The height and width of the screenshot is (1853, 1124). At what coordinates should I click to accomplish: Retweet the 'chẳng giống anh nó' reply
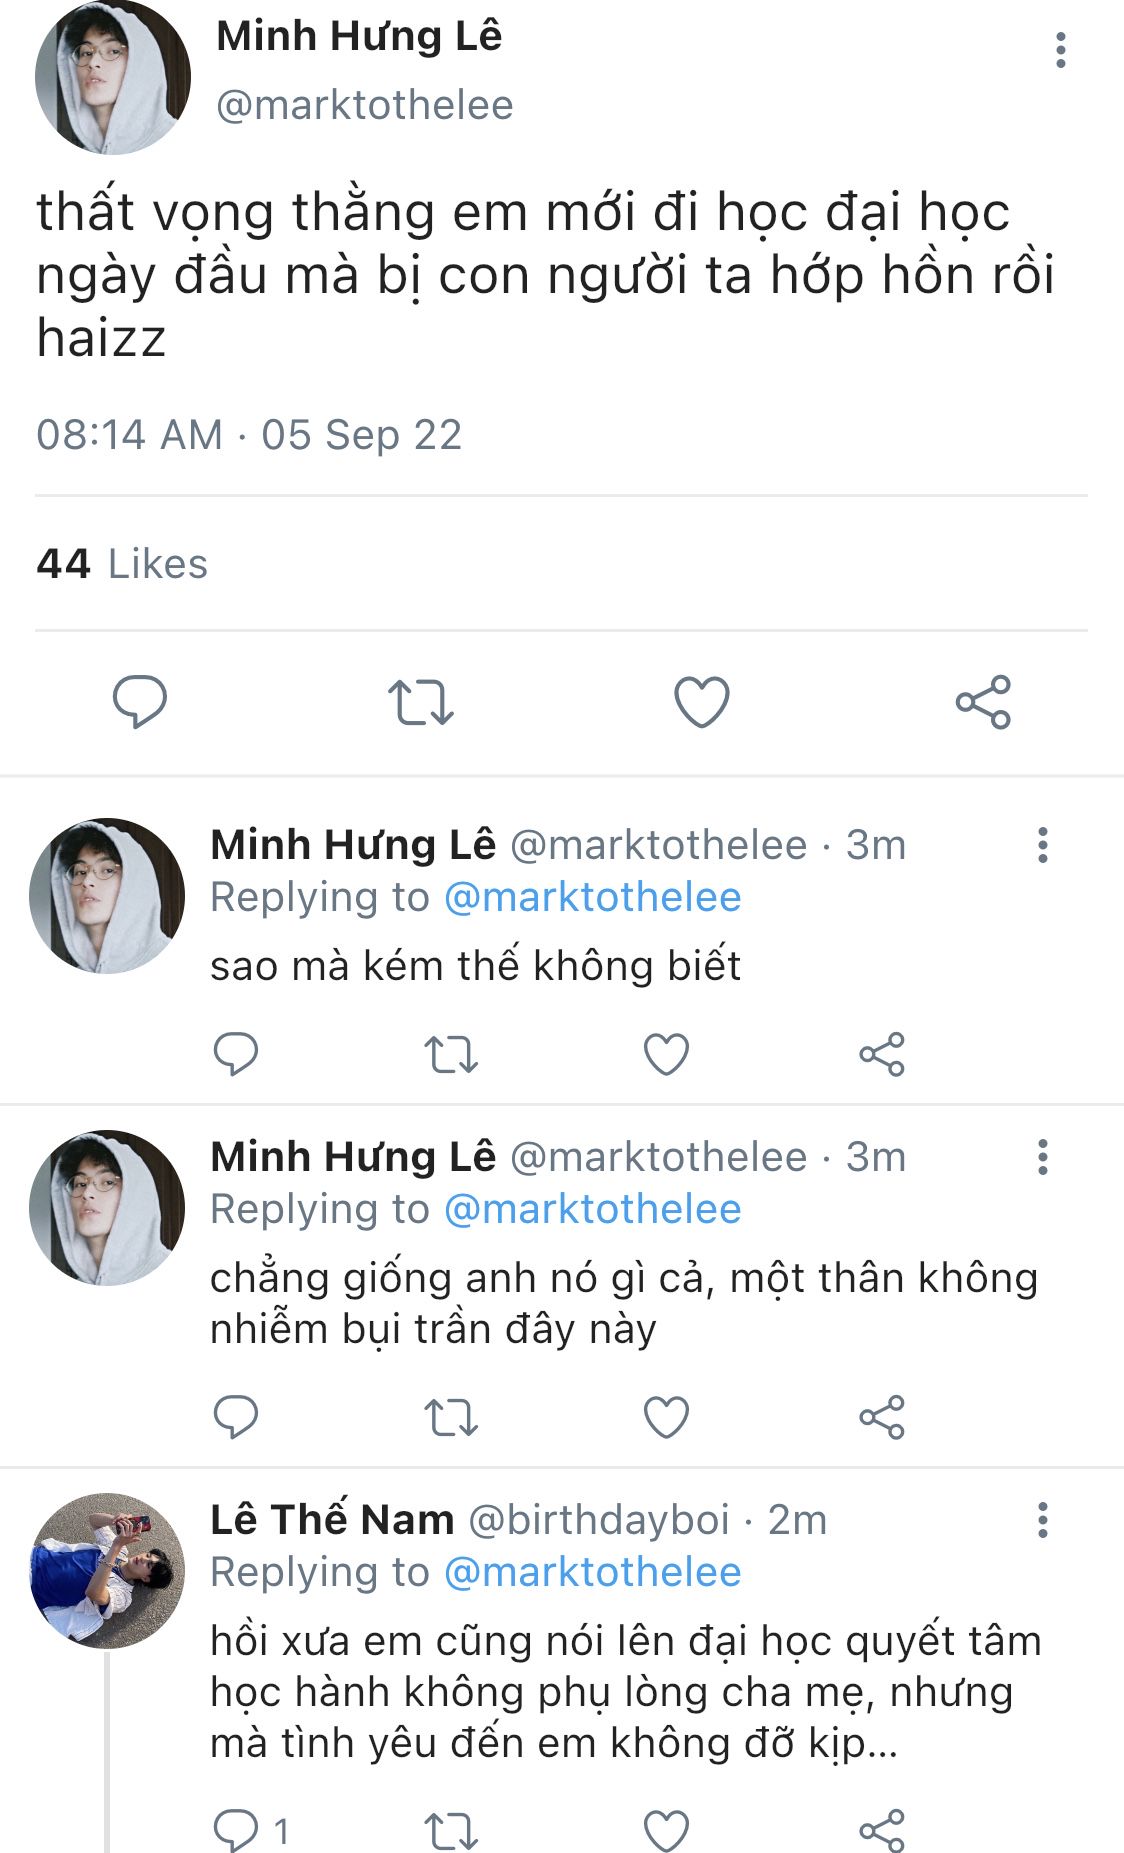(x=451, y=1417)
